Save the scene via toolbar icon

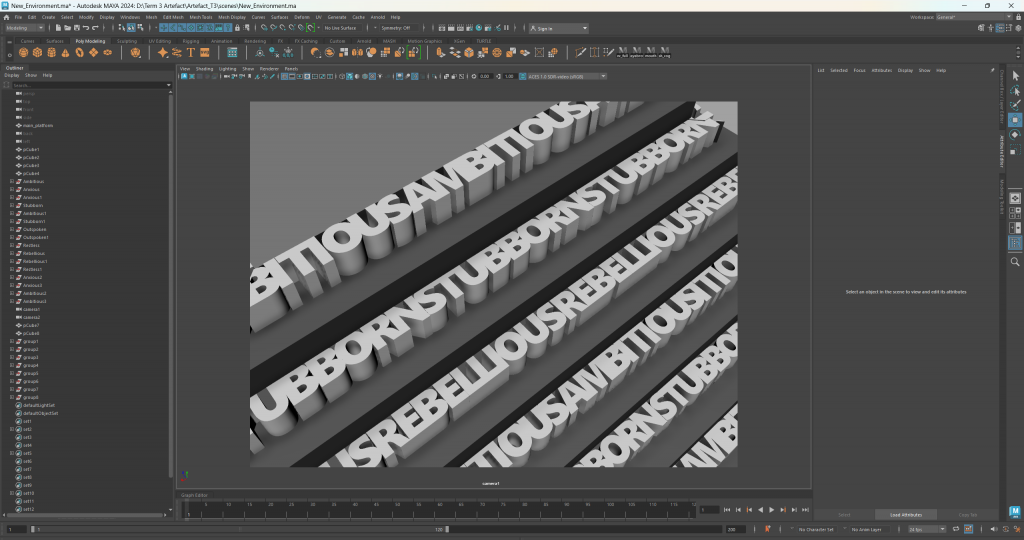(76, 28)
